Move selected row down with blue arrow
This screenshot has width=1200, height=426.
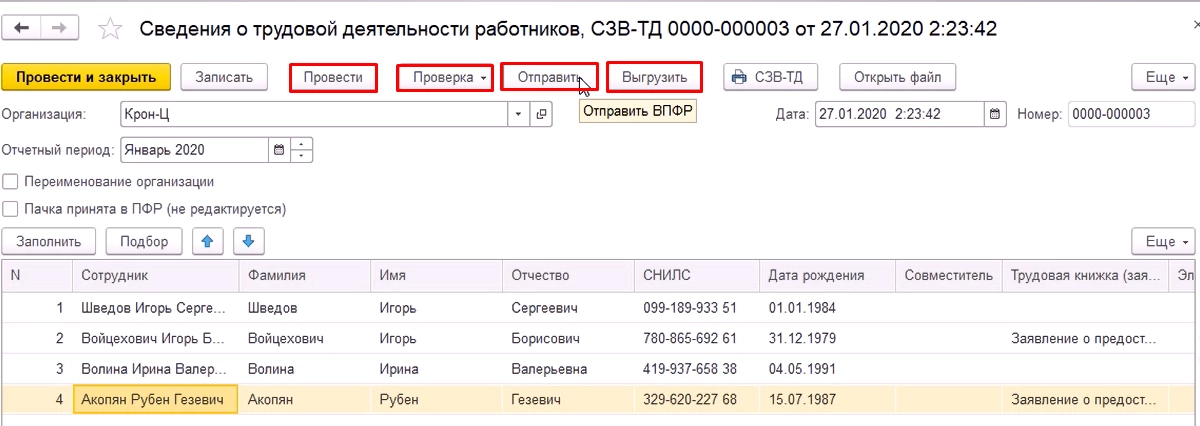248,241
